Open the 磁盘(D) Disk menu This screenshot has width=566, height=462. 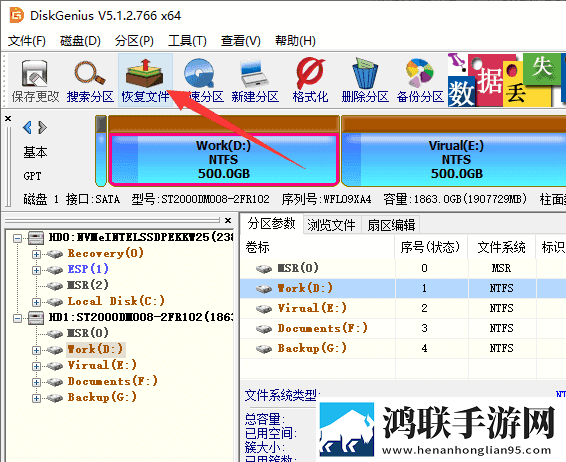point(80,41)
